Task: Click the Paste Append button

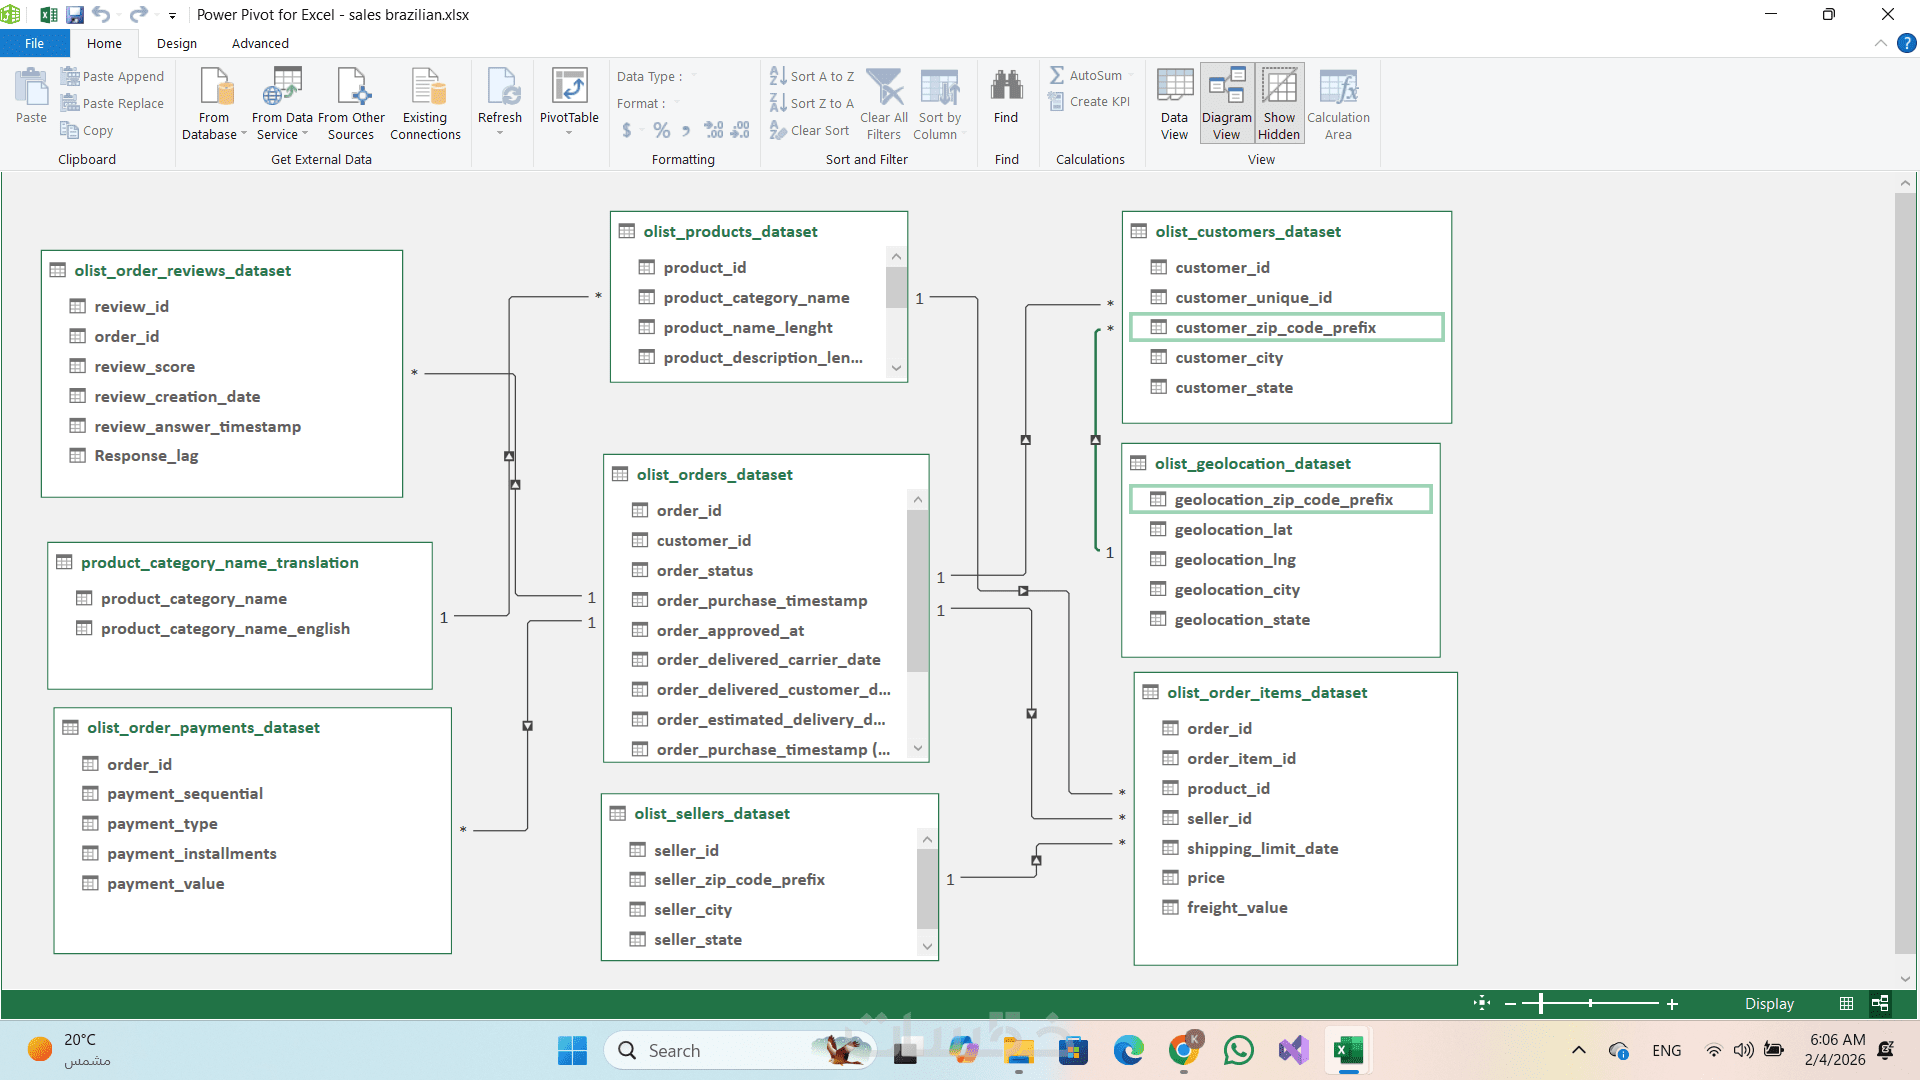Action: pyautogui.click(x=112, y=76)
